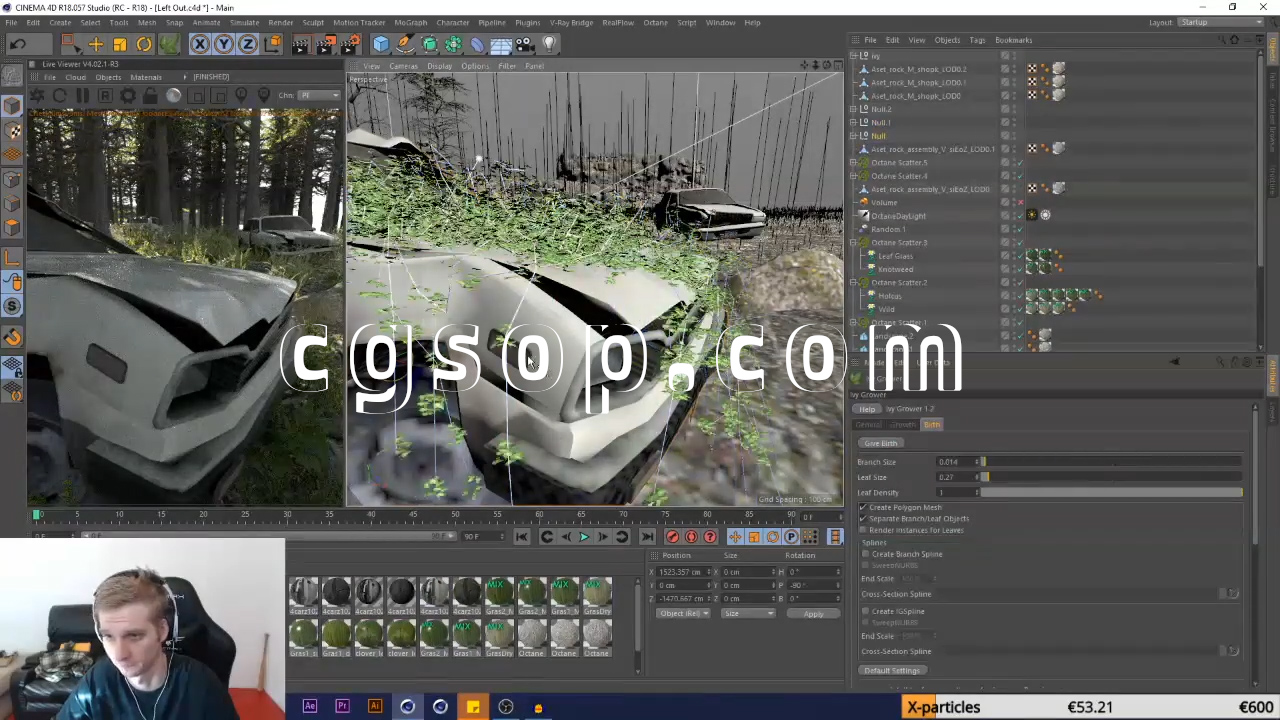
Task: Open Object Manager Tags menu
Action: (x=977, y=40)
